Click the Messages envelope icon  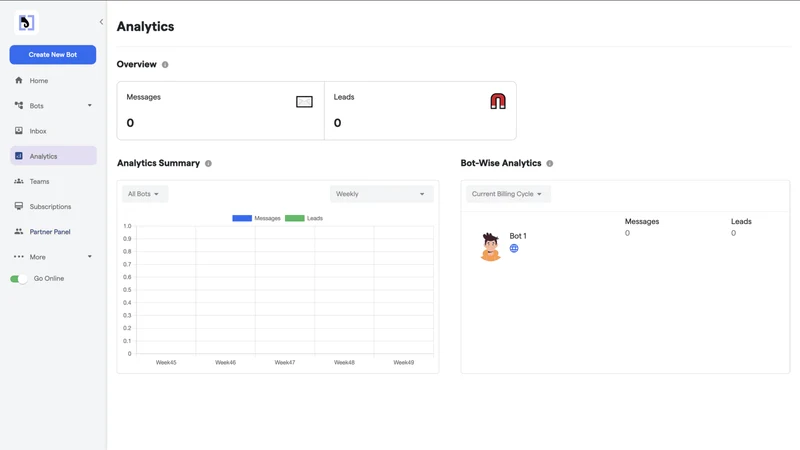point(304,102)
